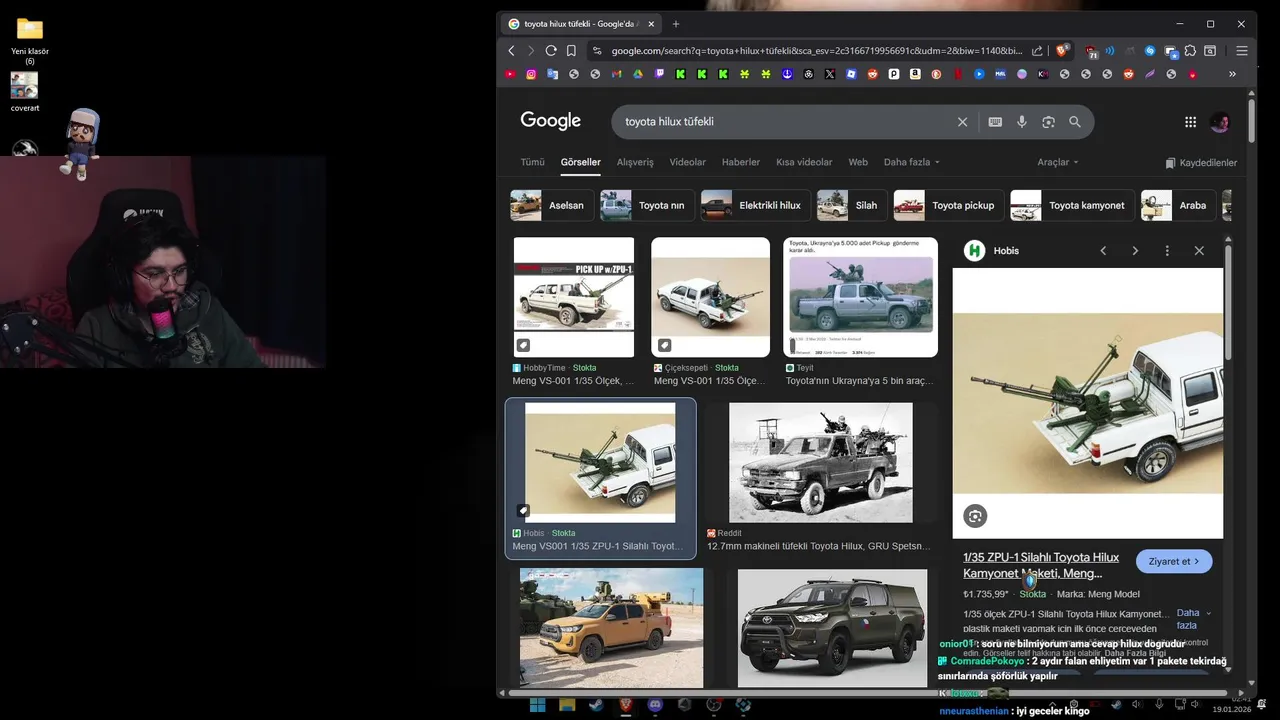This screenshot has height=720, width=1280.
Task: Filter images by the Toyota kamyonet chip
Action: click(1072, 205)
